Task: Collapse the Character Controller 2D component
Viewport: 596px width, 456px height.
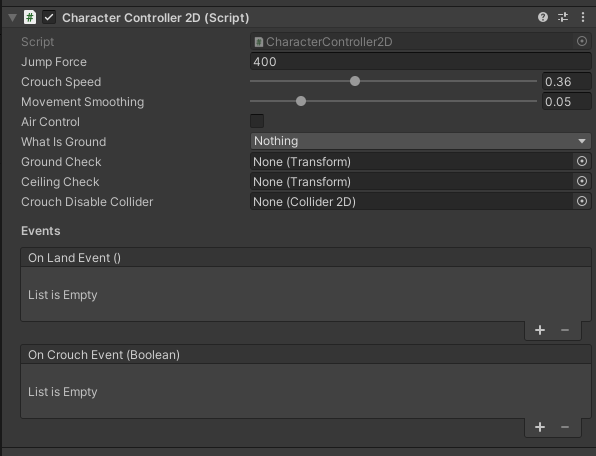Action: (x=13, y=17)
